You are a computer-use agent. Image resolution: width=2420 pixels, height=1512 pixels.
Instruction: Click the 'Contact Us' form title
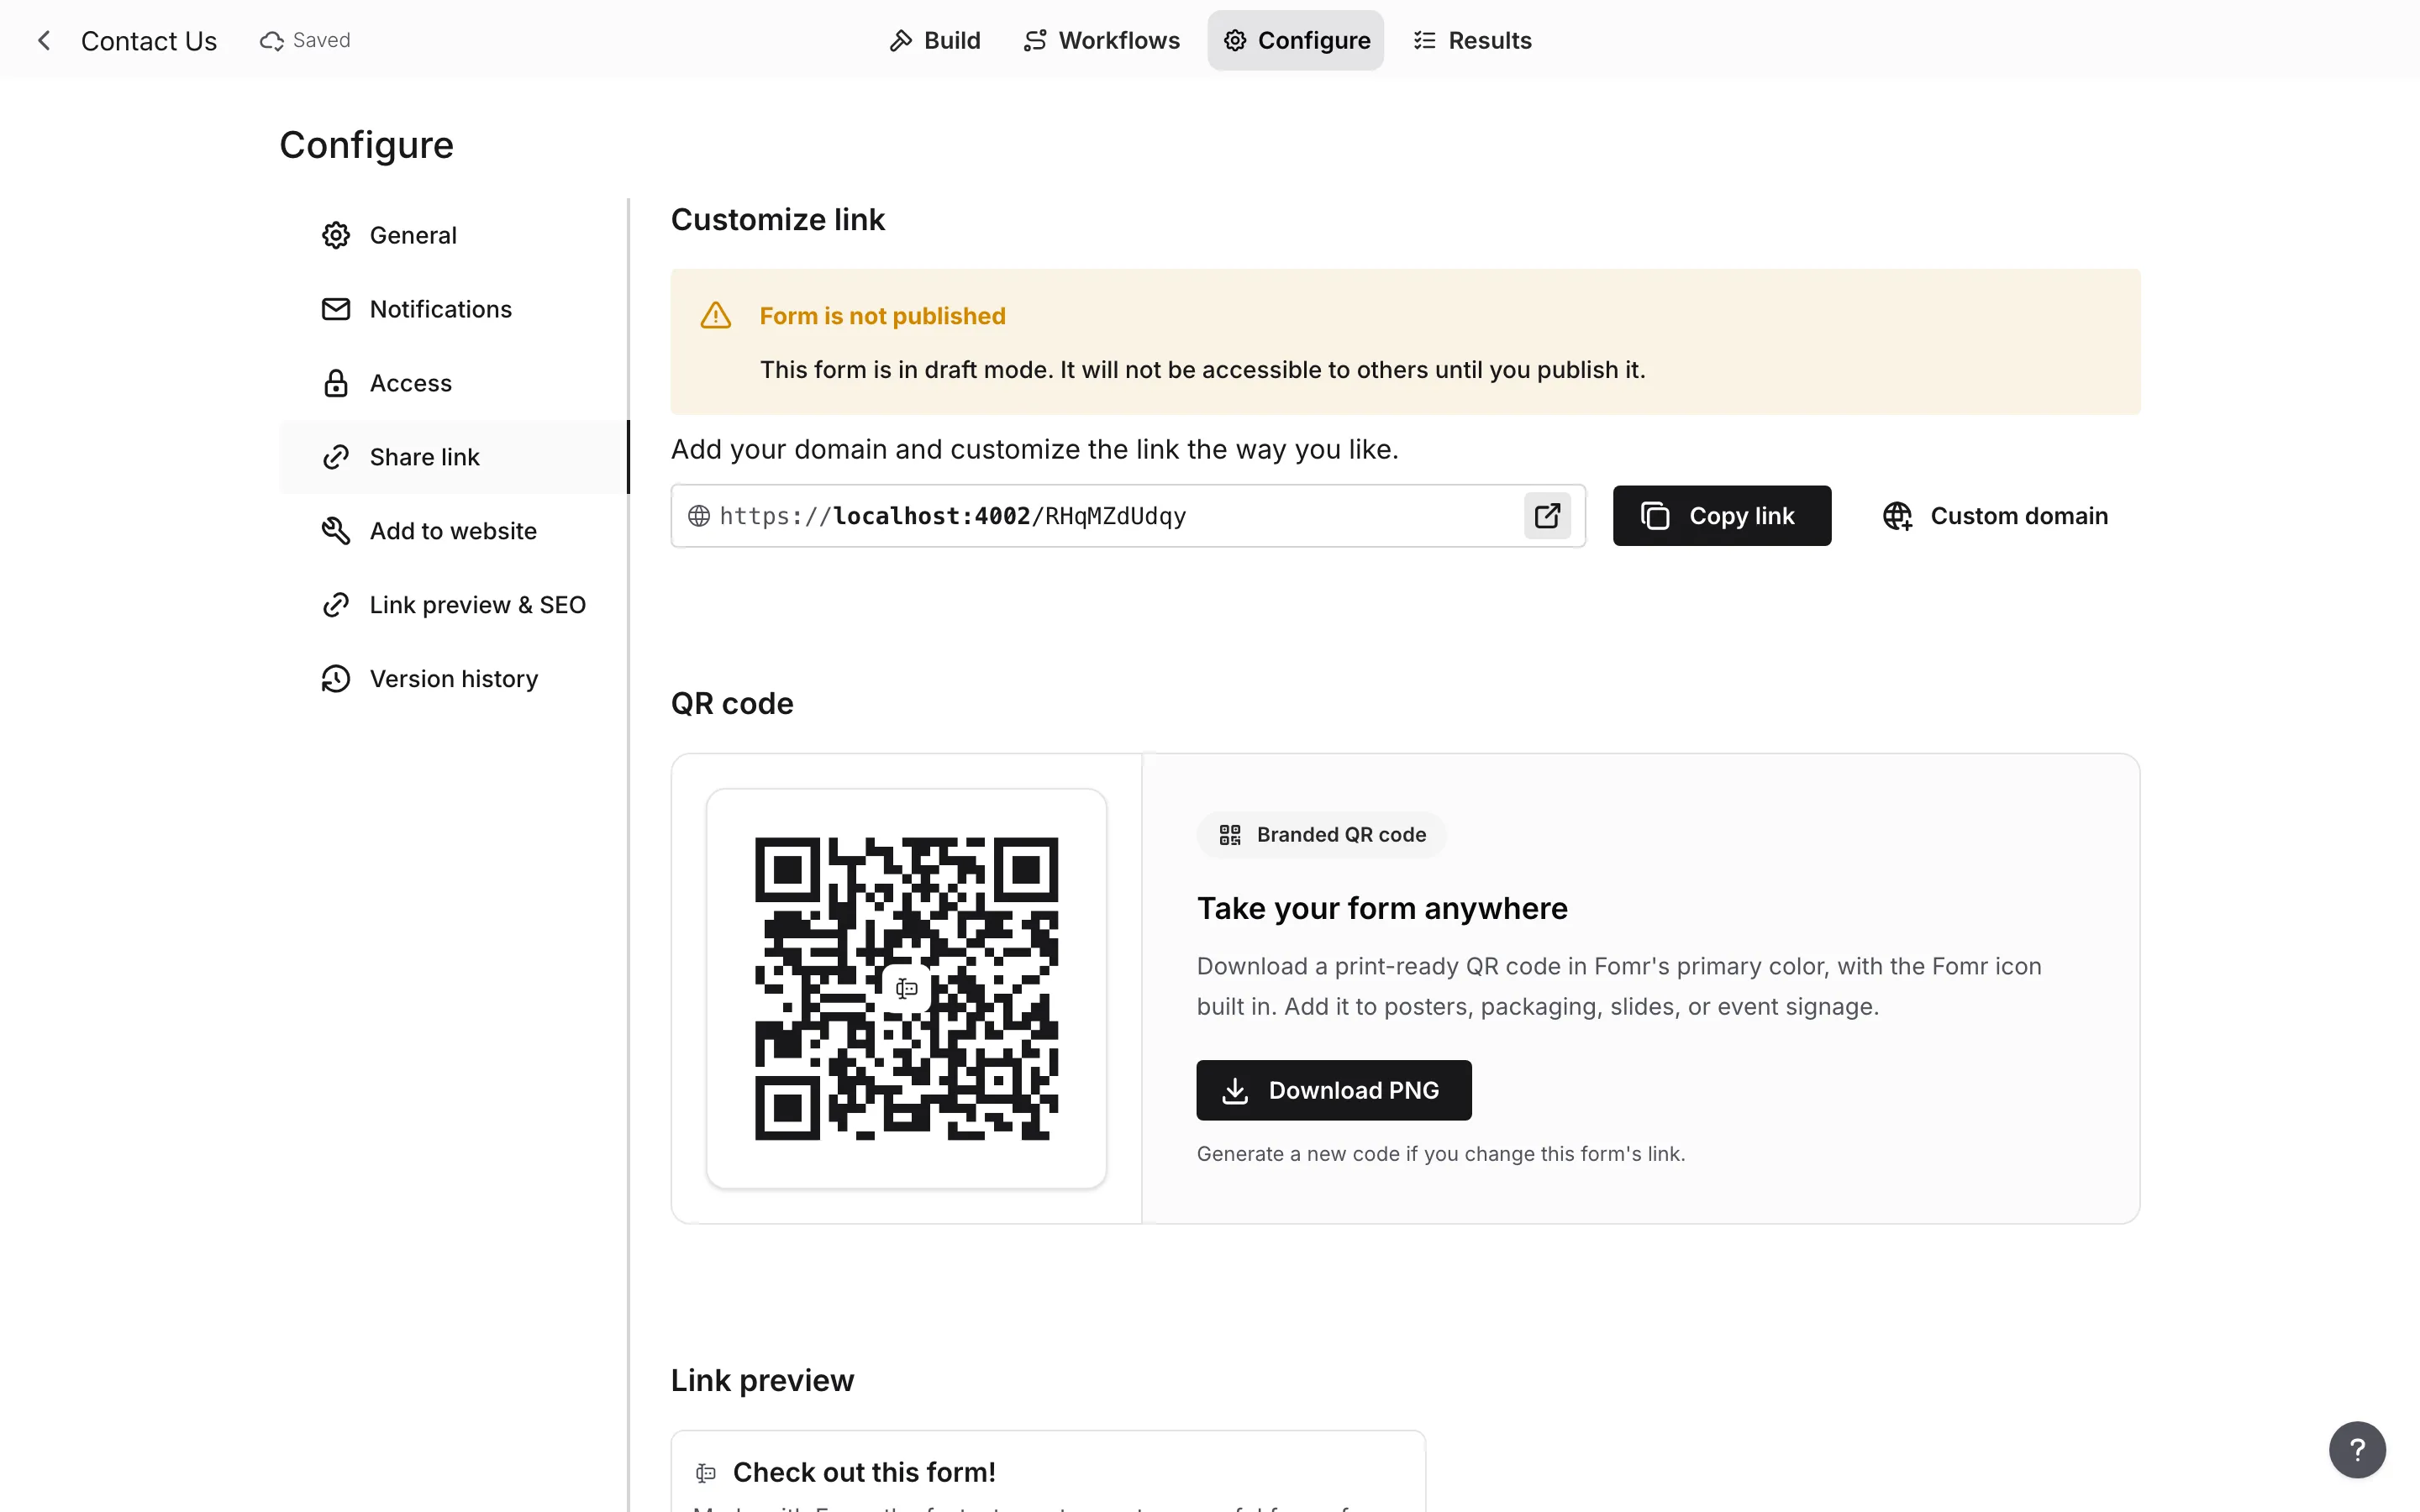click(x=149, y=40)
